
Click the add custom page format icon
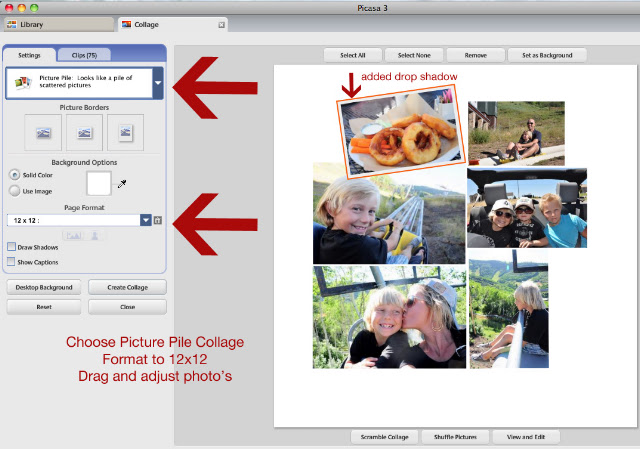pos(158,220)
